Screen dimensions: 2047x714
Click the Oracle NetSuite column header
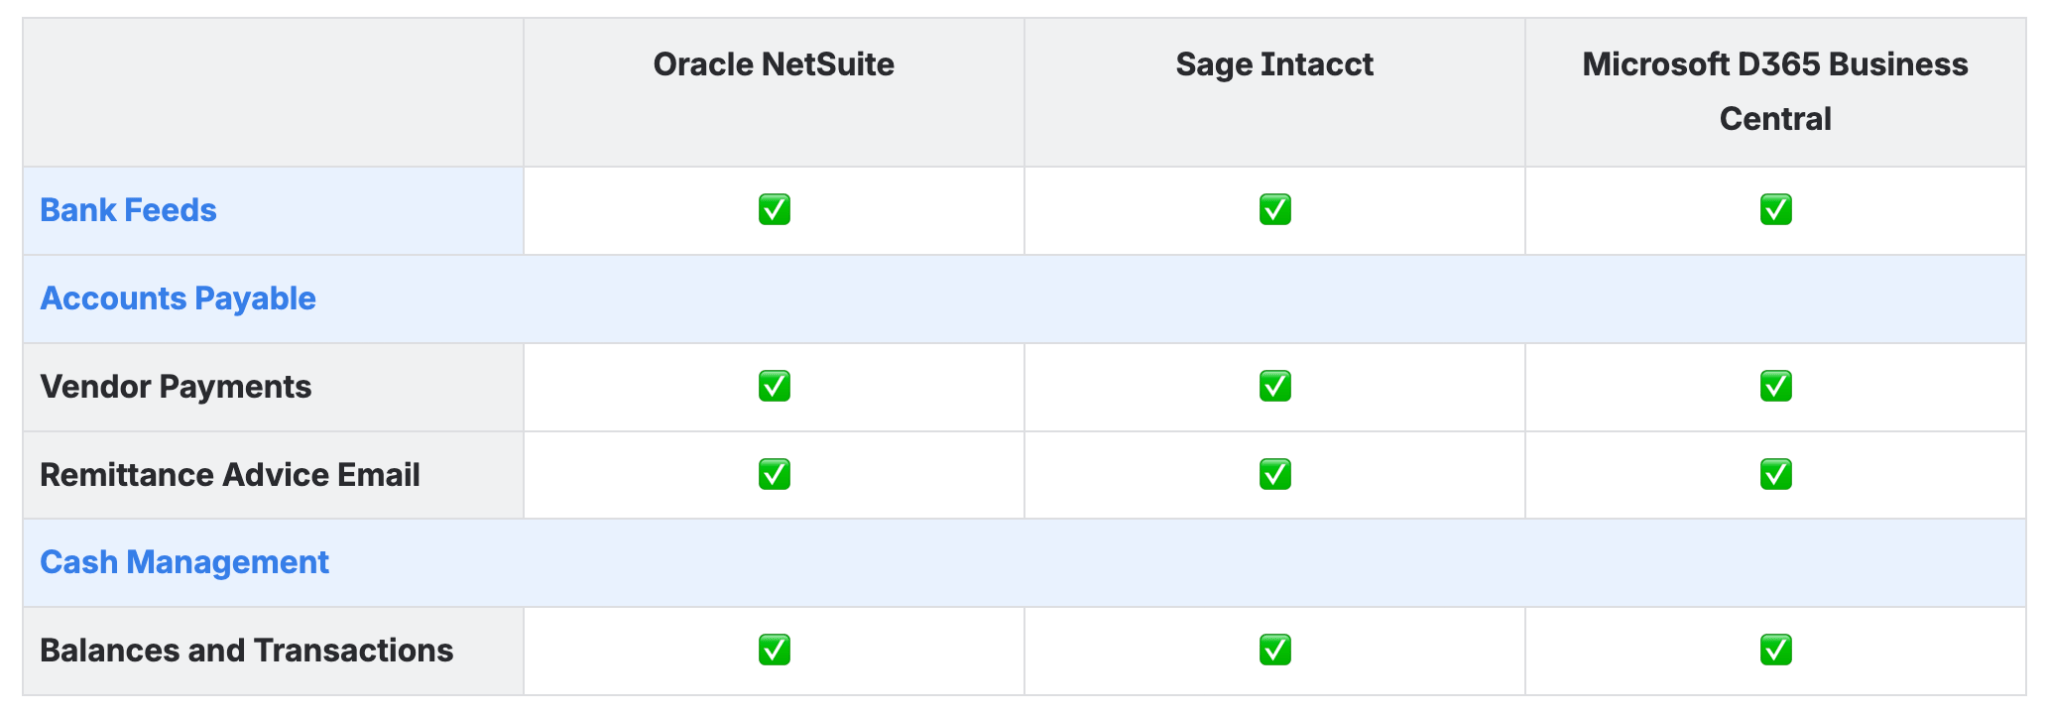tap(774, 64)
